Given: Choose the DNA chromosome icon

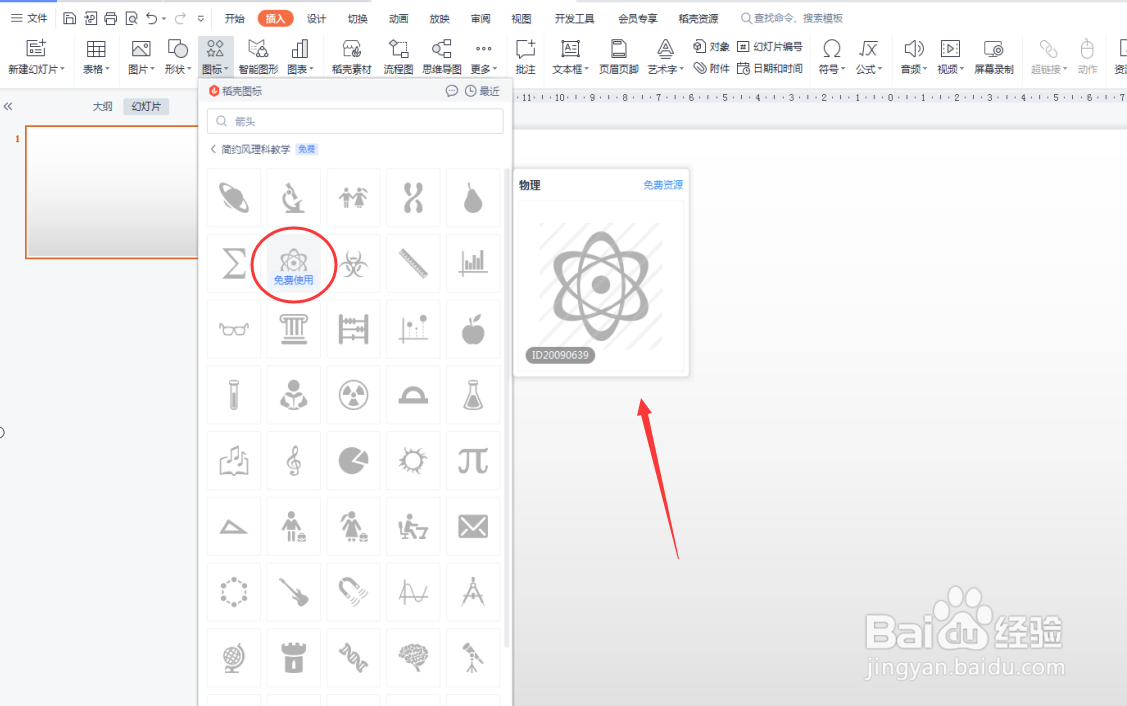Looking at the screenshot, I should coord(413,198).
